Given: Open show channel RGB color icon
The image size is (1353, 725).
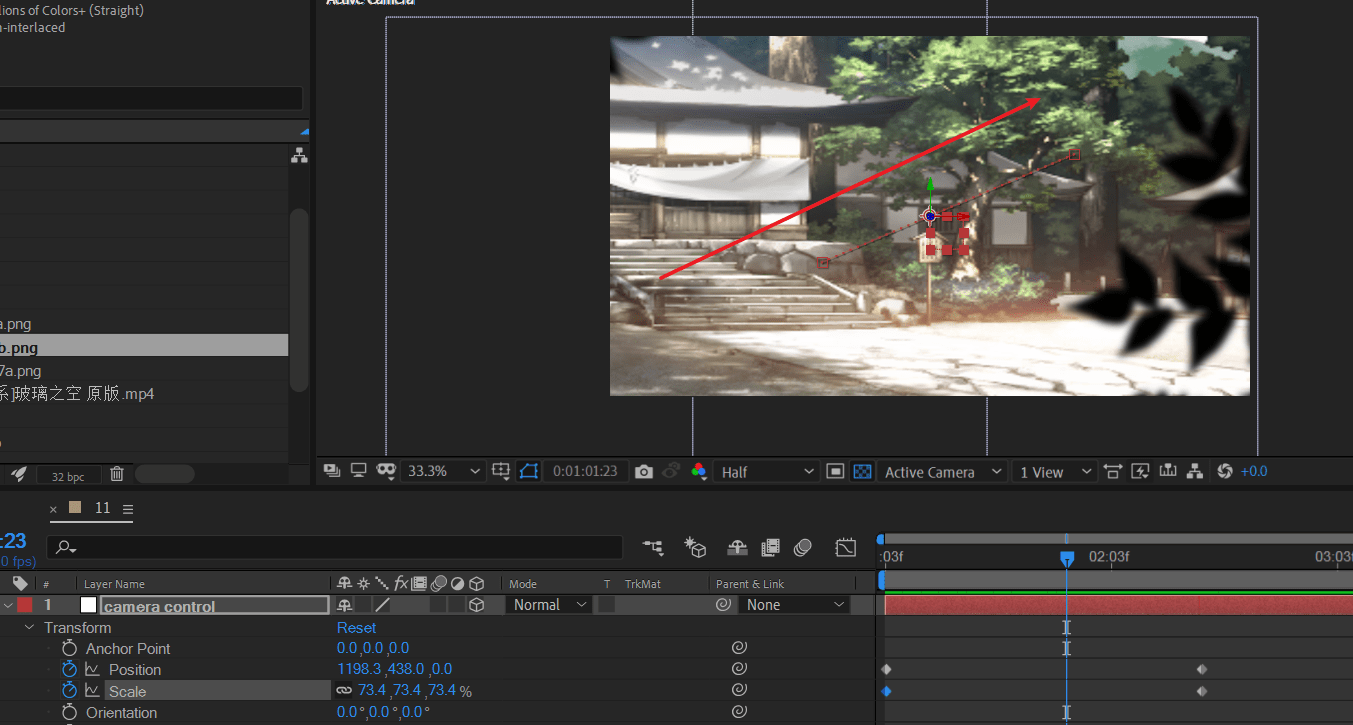Looking at the screenshot, I should tap(699, 471).
